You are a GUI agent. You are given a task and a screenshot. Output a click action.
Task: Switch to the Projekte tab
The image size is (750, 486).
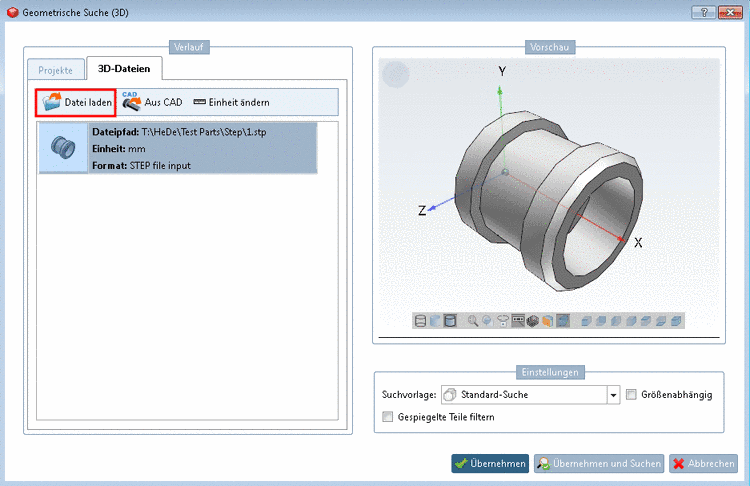pyautogui.click(x=56, y=70)
